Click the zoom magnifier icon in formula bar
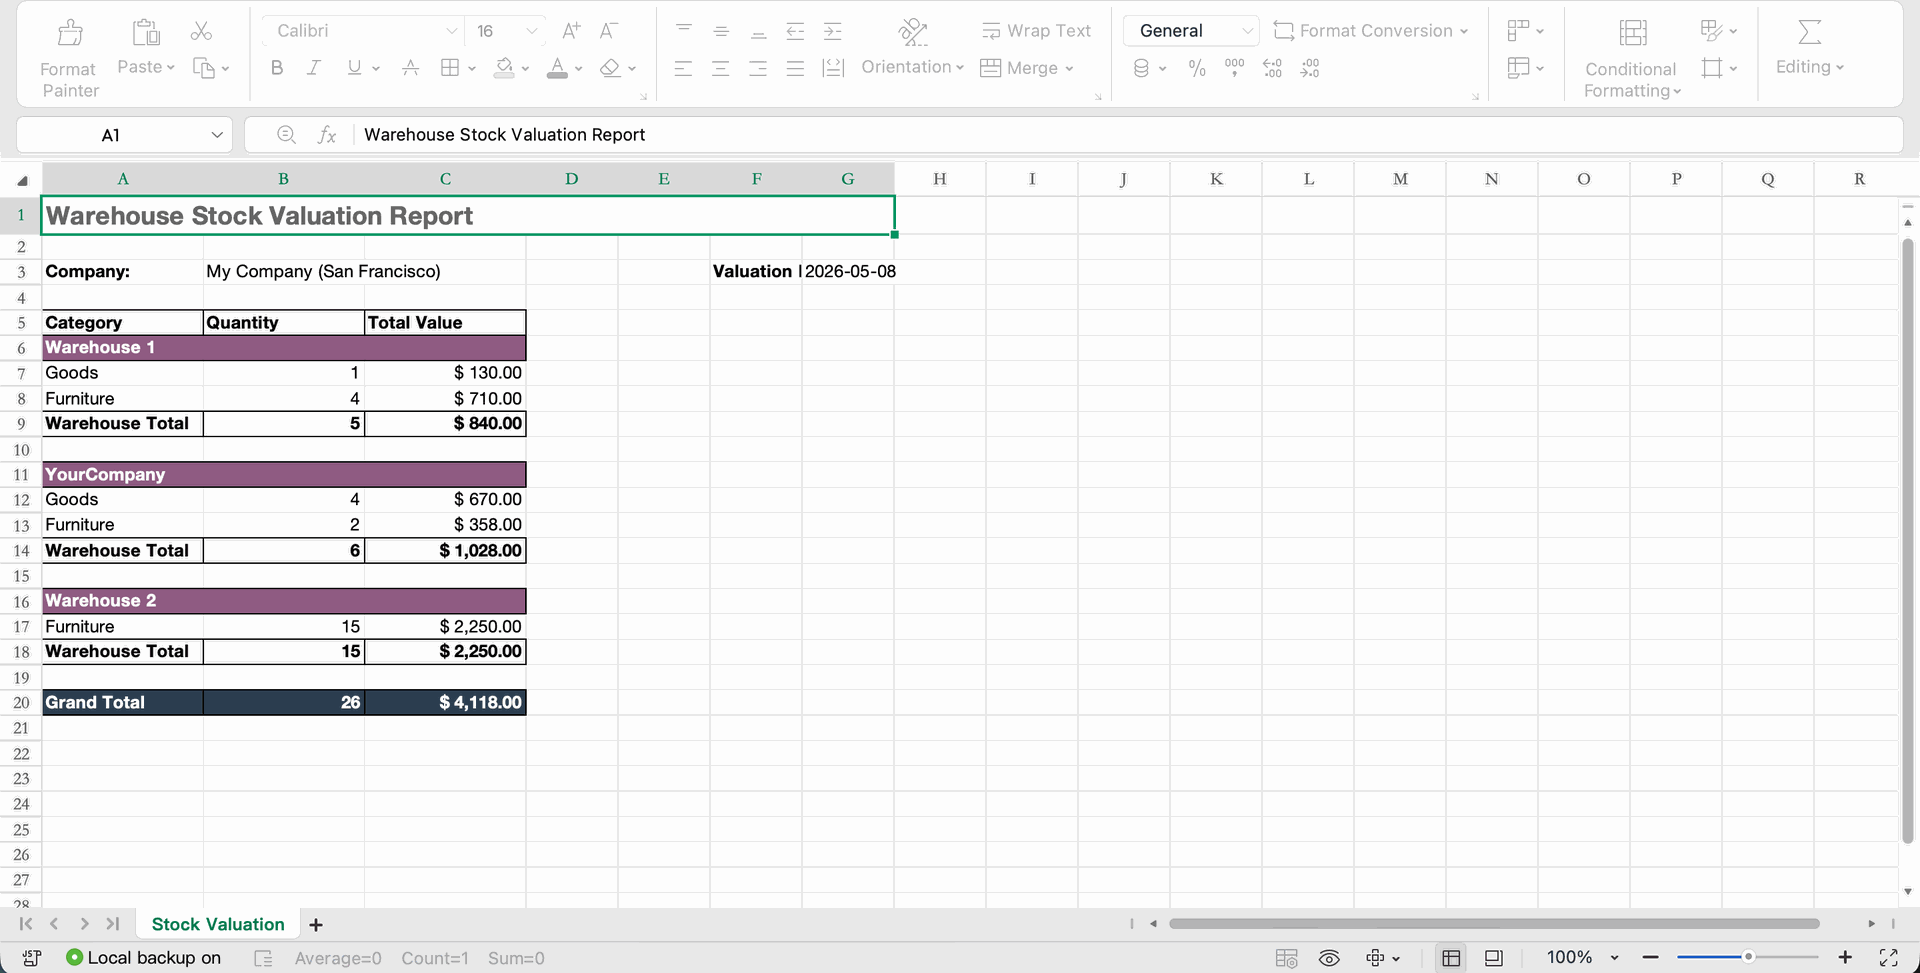Viewport: 1920px width, 973px height. [286, 134]
